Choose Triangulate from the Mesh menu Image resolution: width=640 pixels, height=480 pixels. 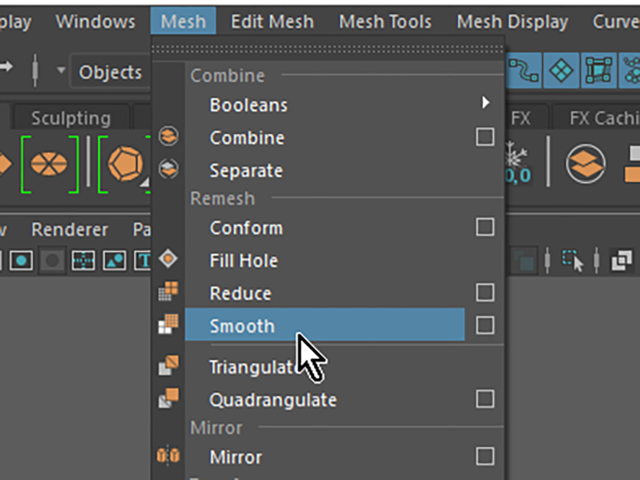[x=257, y=367]
